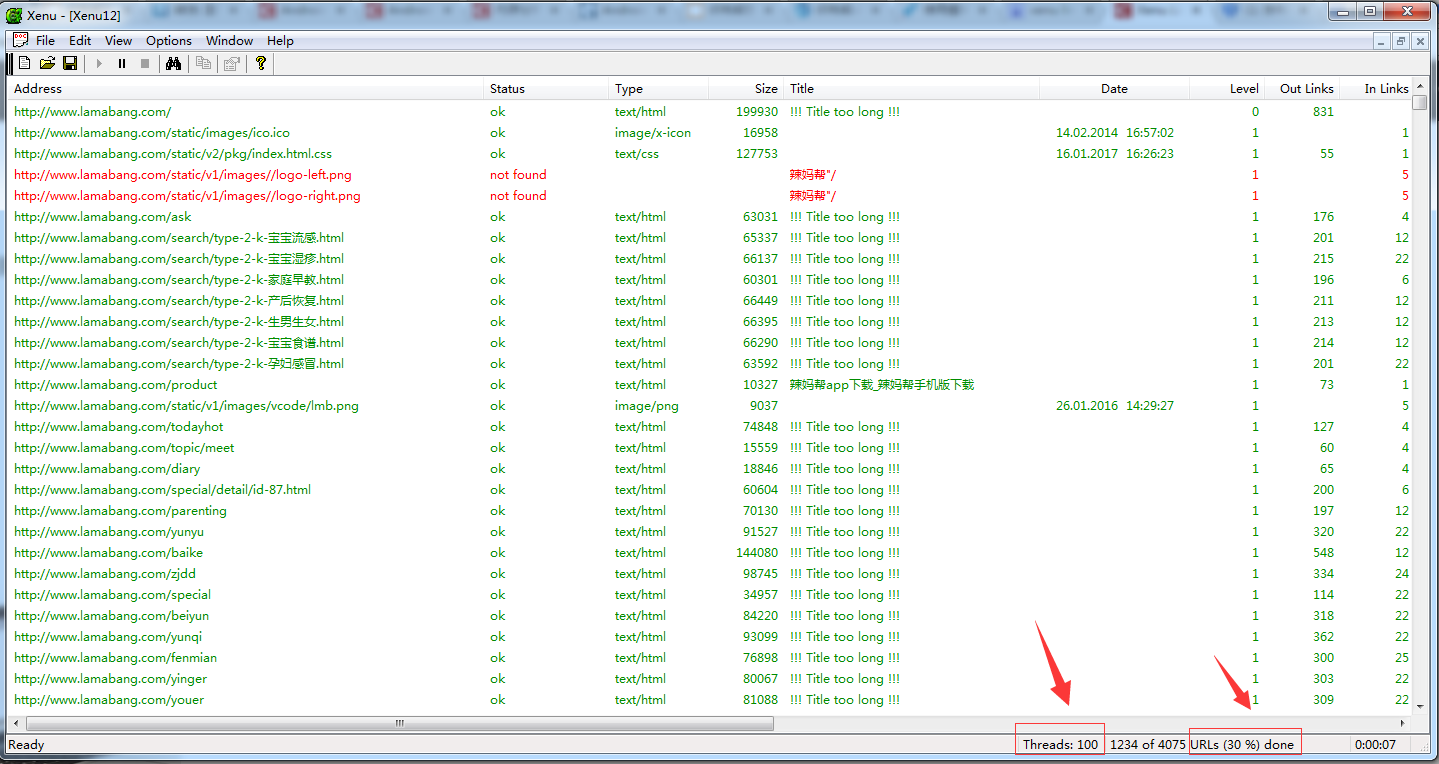
Task: Sort by the In Links column header
Action: click(x=1375, y=88)
